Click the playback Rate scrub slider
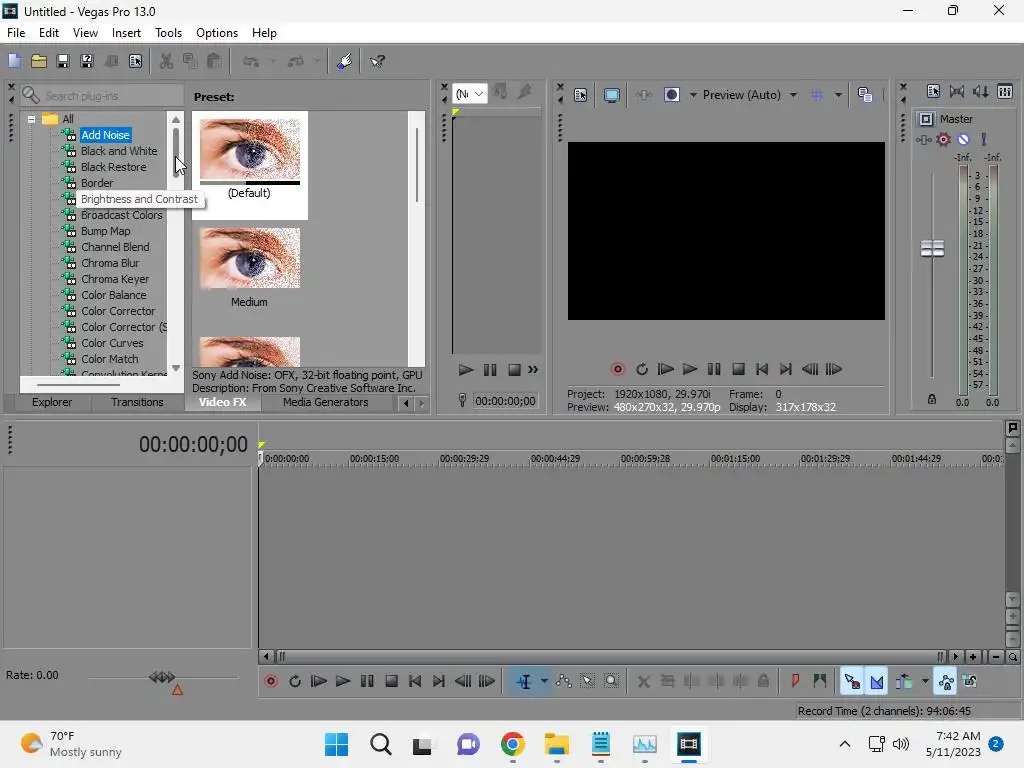1024x768 pixels. coord(162,678)
